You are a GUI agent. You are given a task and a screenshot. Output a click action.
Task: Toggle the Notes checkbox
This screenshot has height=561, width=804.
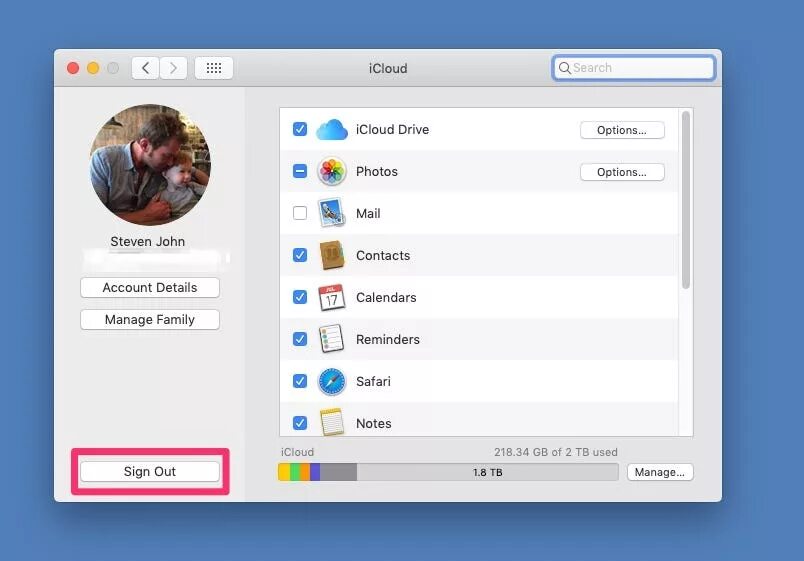click(x=300, y=423)
